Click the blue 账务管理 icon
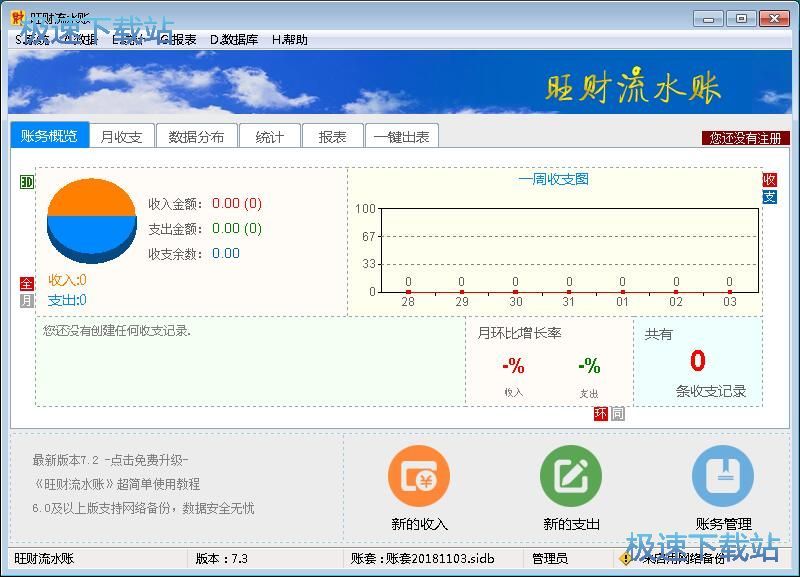 pos(723,476)
